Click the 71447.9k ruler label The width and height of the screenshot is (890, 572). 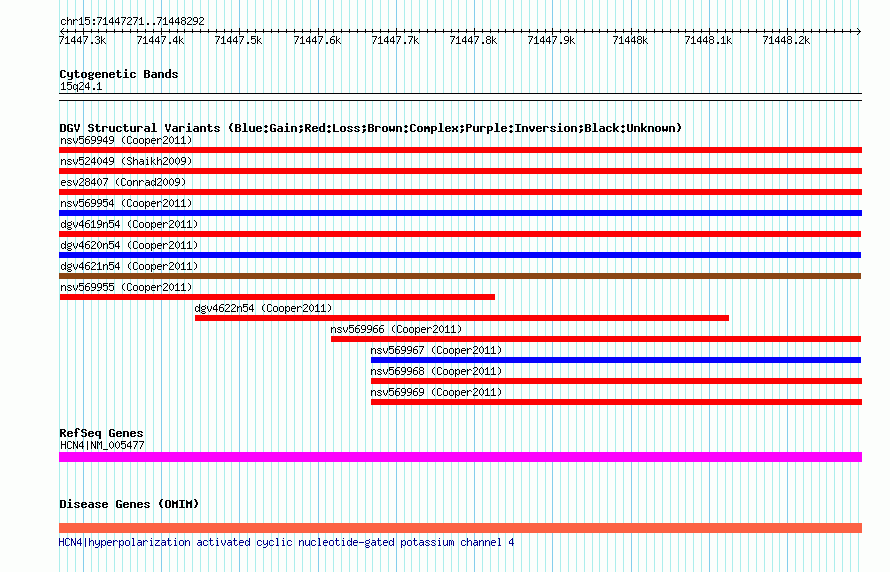[x=551, y=40]
